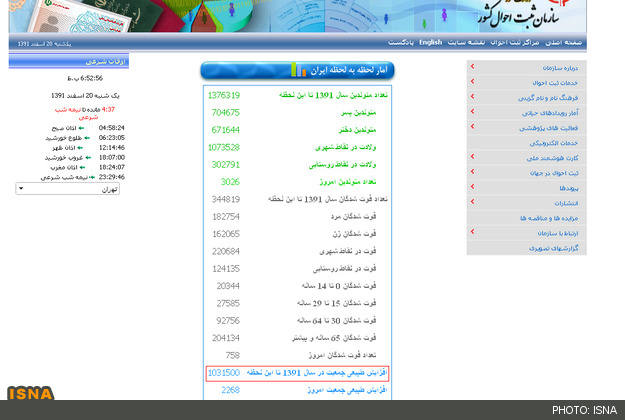Click today's deaths value 758

tap(232, 355)
